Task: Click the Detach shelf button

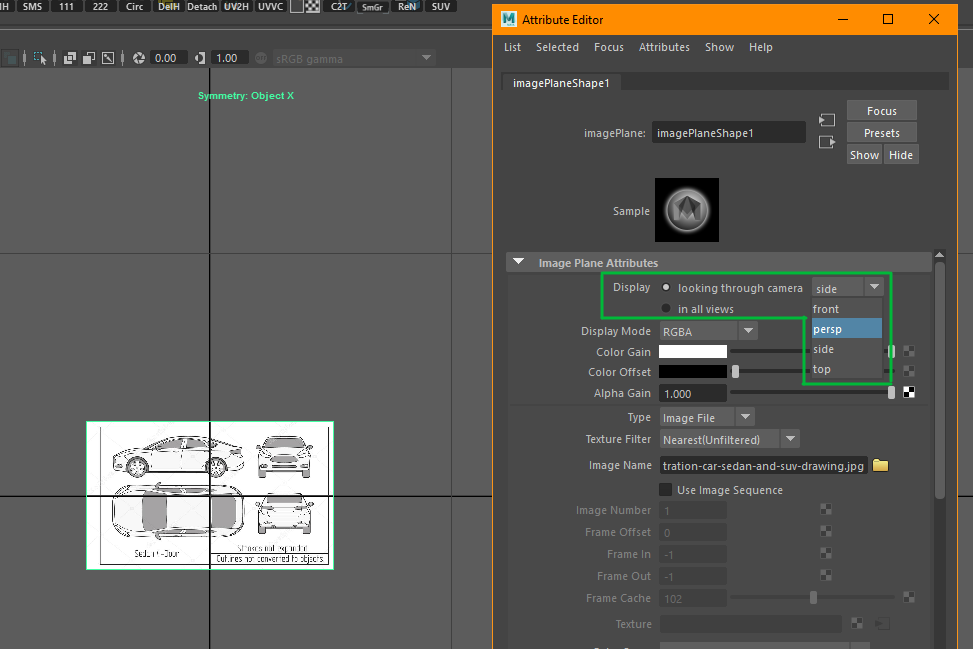Action: 202,6
